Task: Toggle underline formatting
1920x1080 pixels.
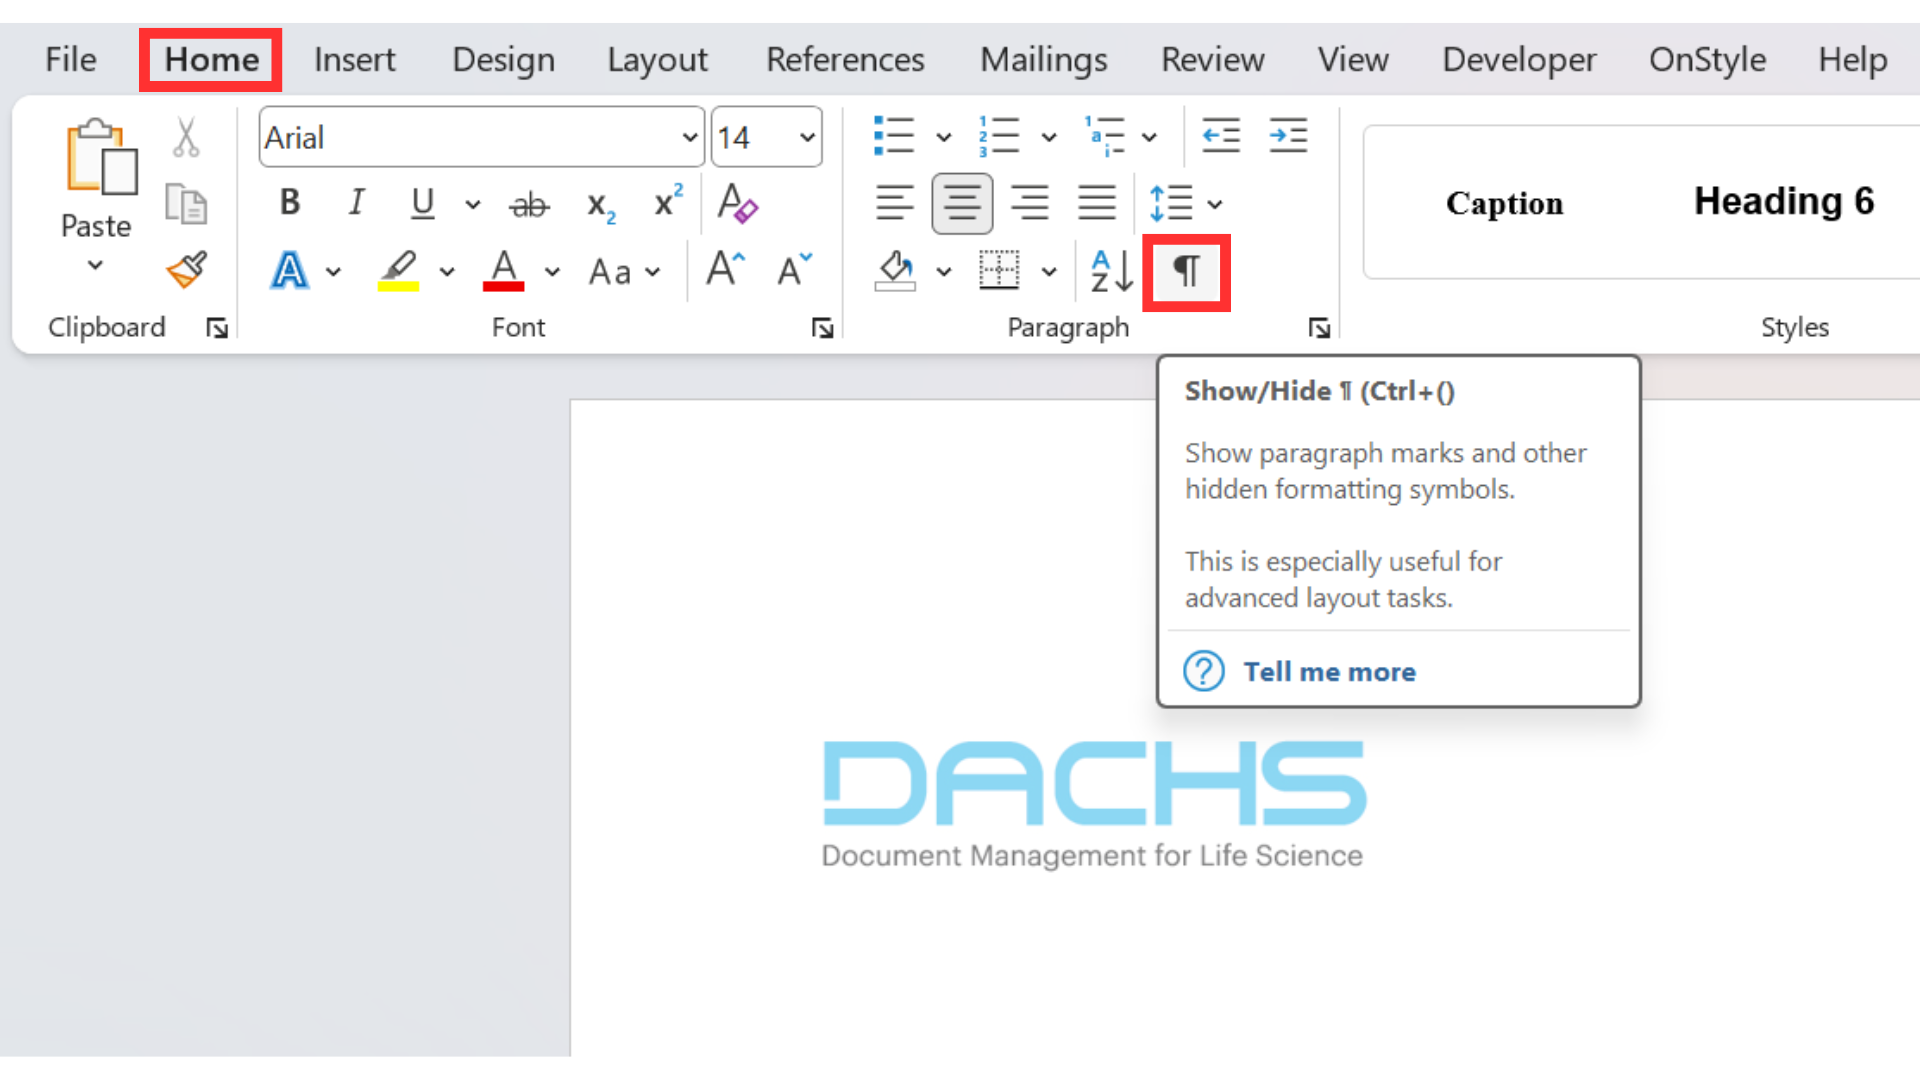Action: (x=423, y=204)
